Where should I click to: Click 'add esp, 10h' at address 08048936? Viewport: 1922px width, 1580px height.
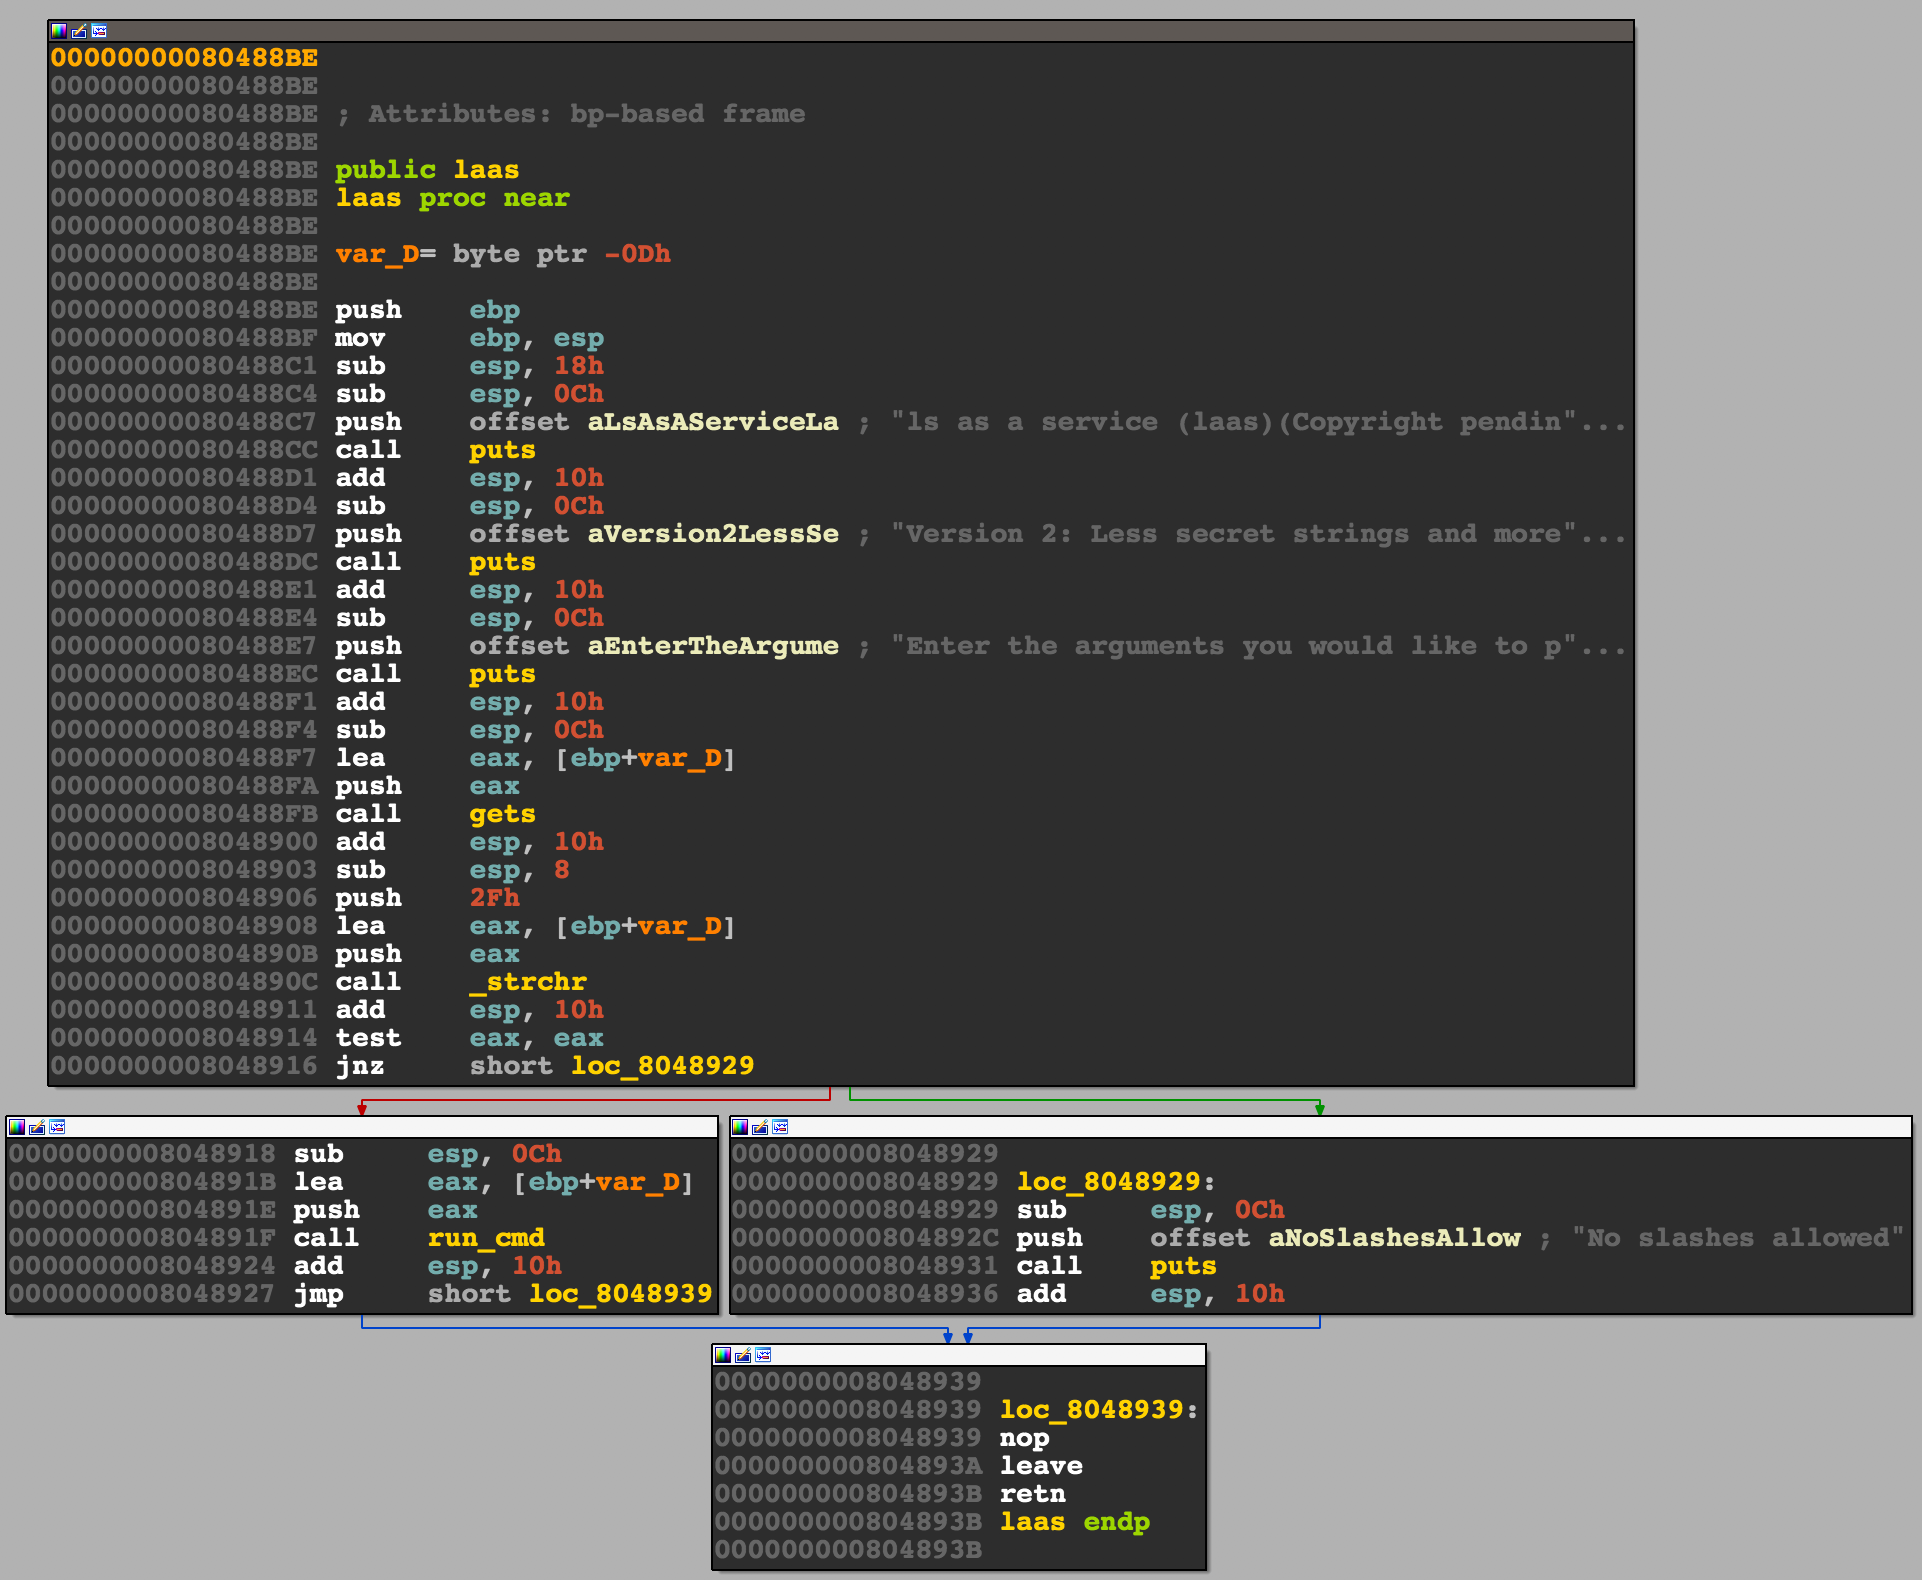point(1150,1294)
